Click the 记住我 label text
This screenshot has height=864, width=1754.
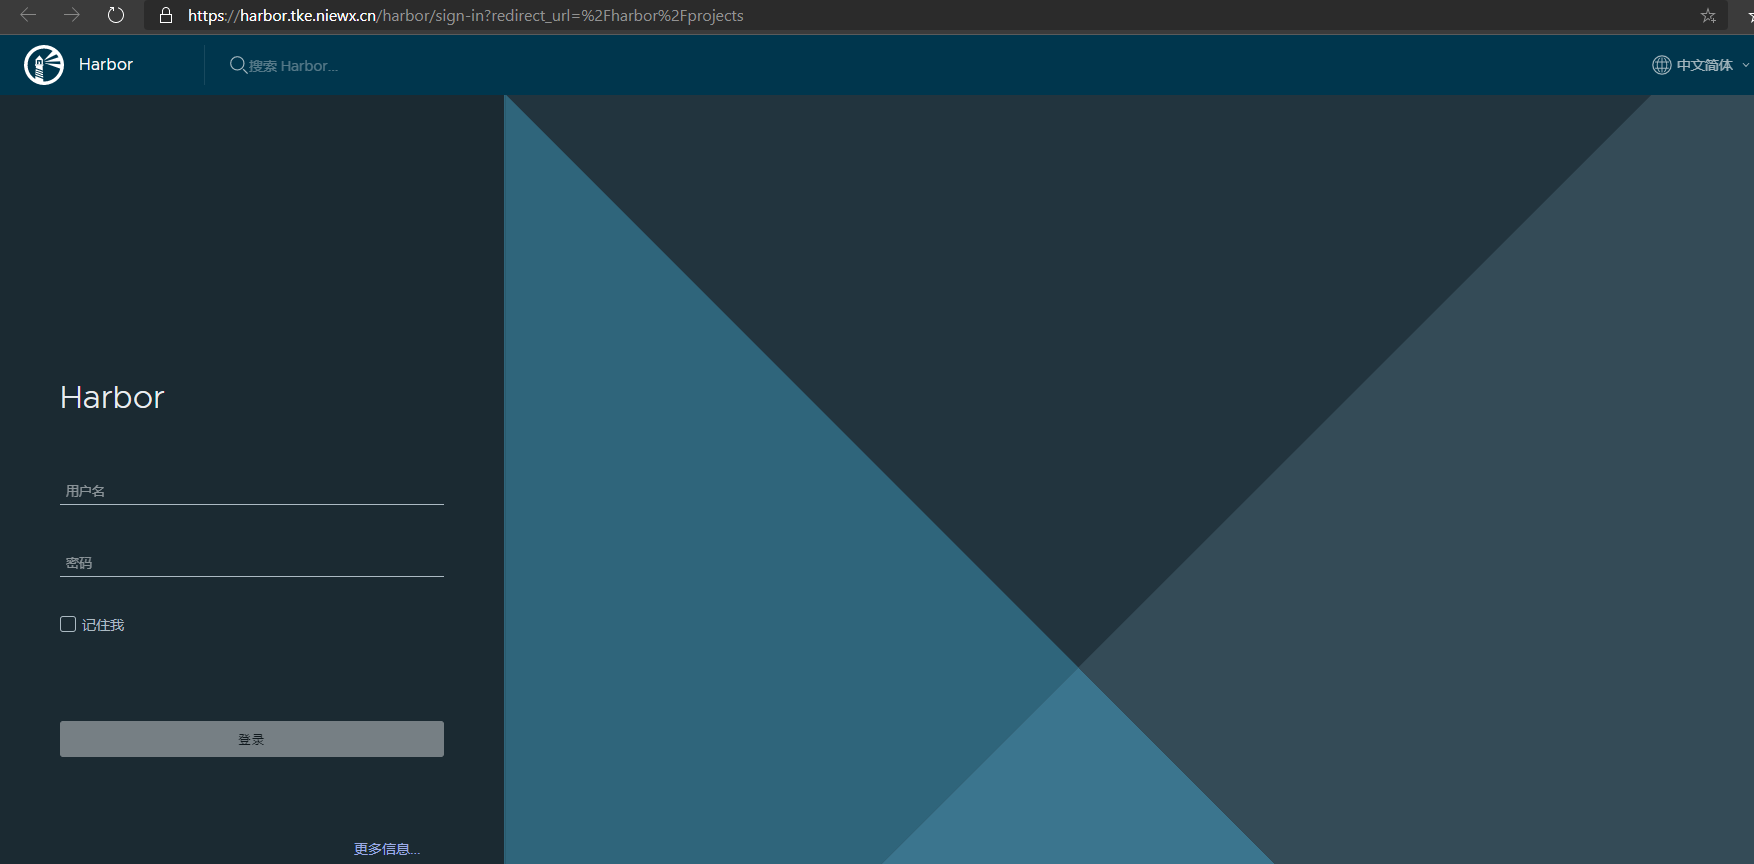[x=103, y=625]
